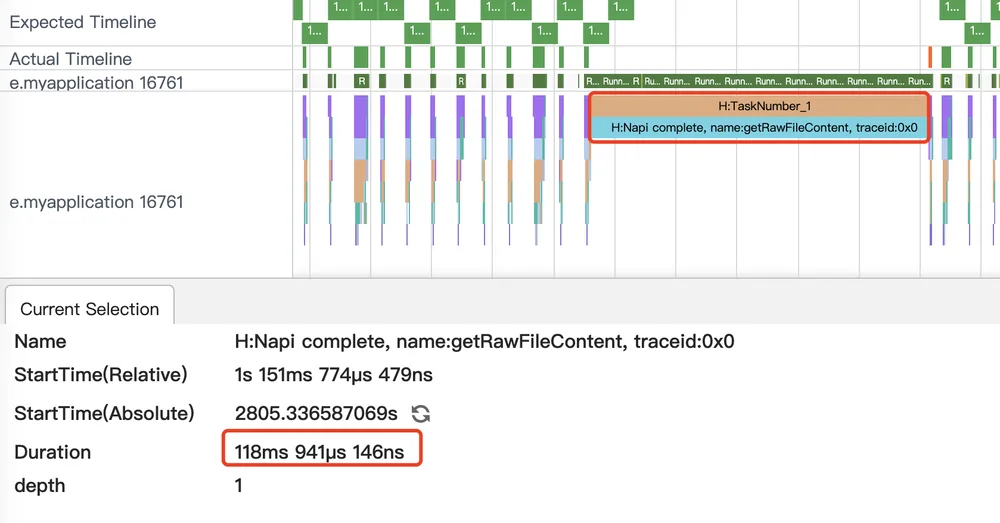Click the widest purple slice in thread track

coord(361,117)
